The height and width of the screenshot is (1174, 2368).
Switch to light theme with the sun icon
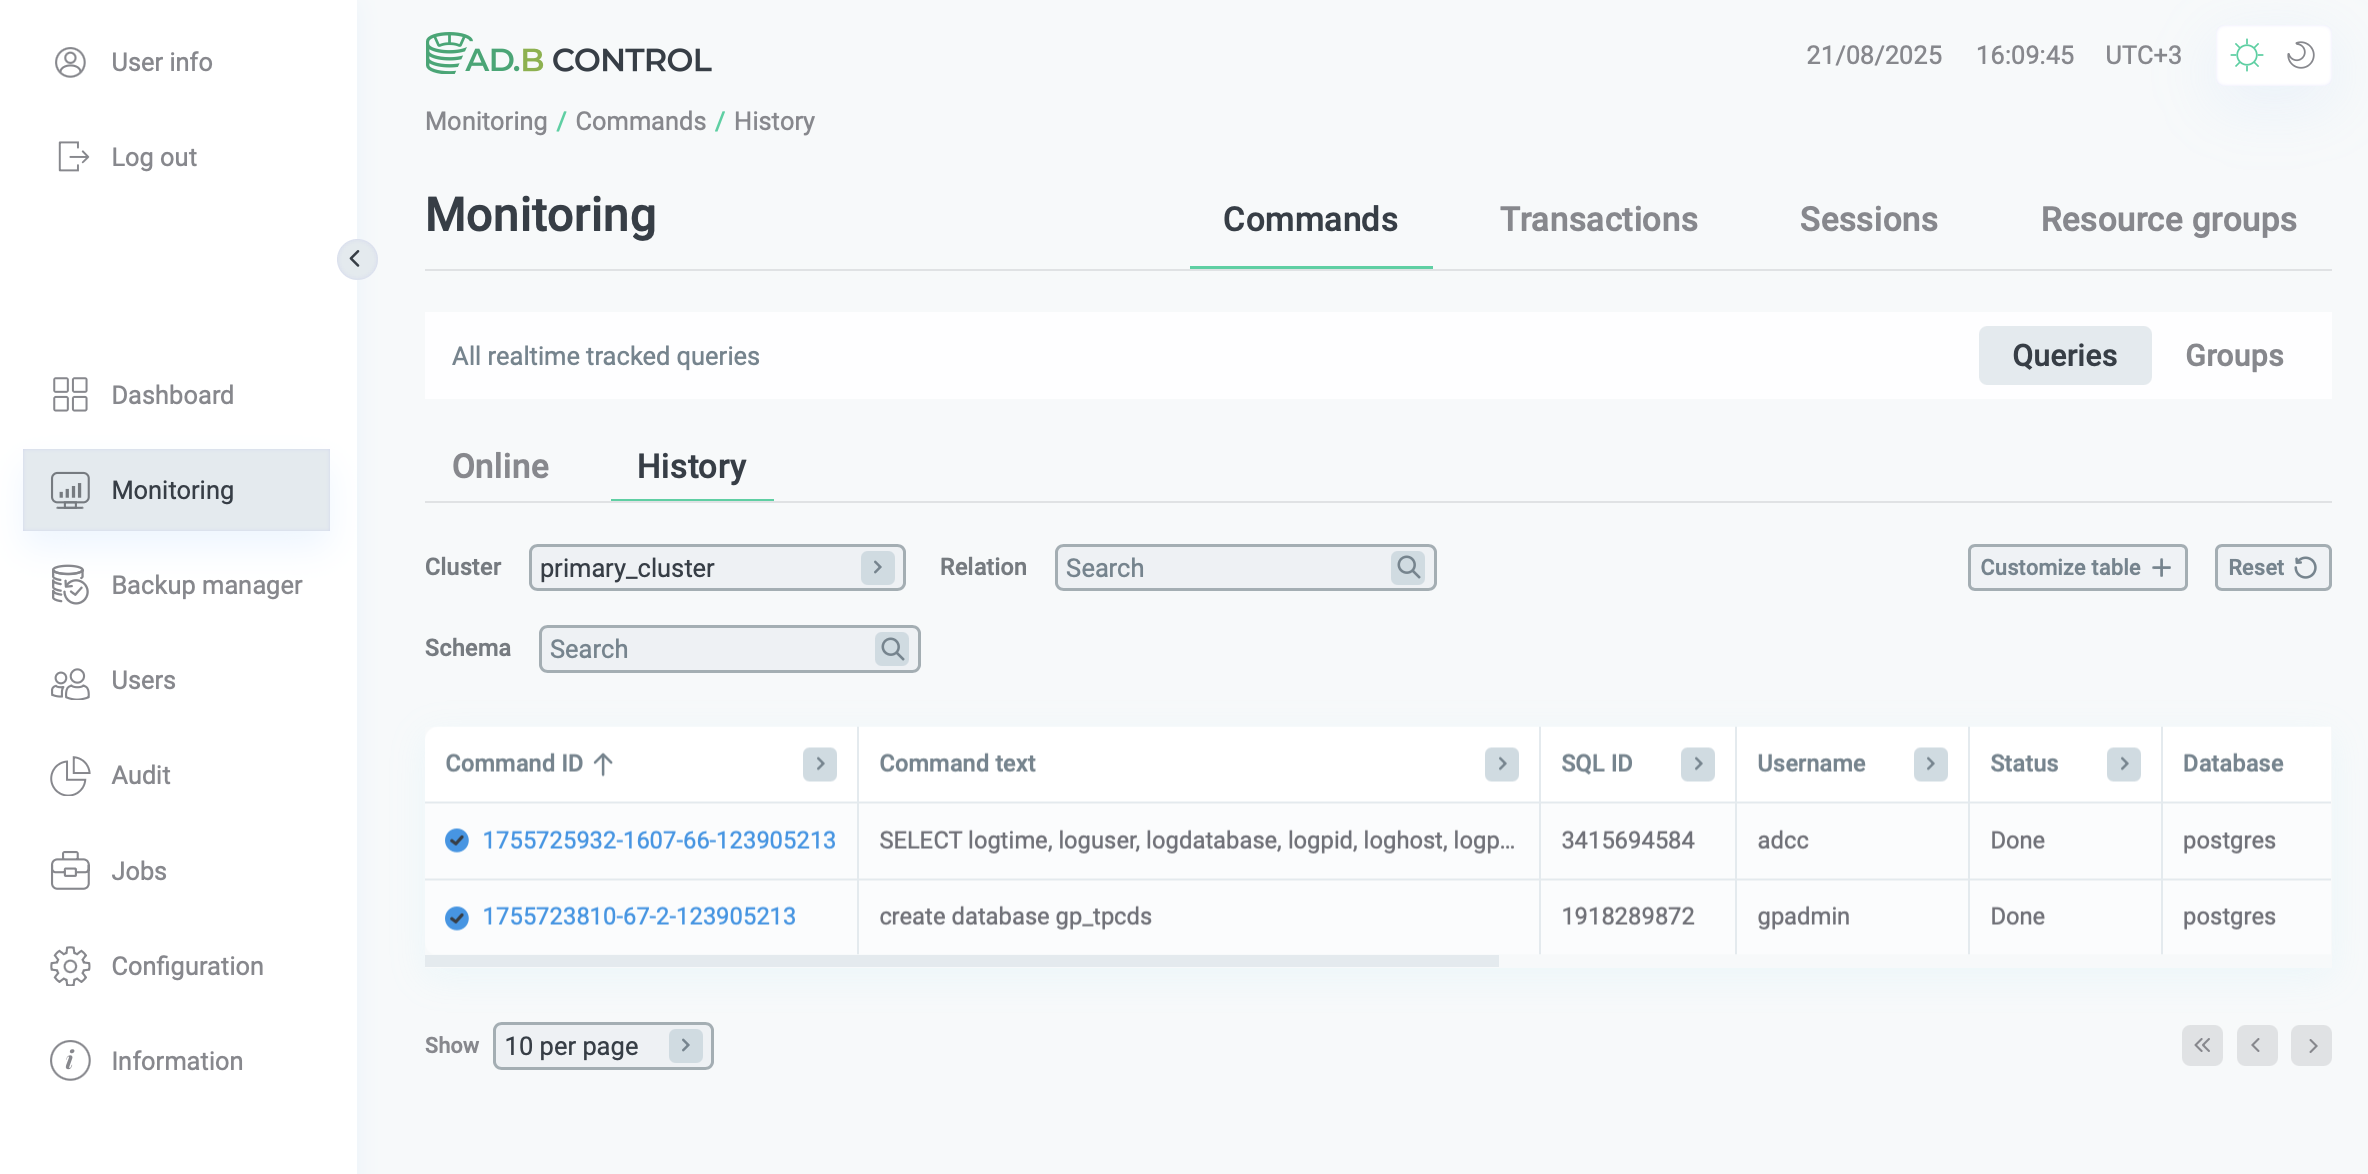pyautogui.click(x=2247, y=55)
